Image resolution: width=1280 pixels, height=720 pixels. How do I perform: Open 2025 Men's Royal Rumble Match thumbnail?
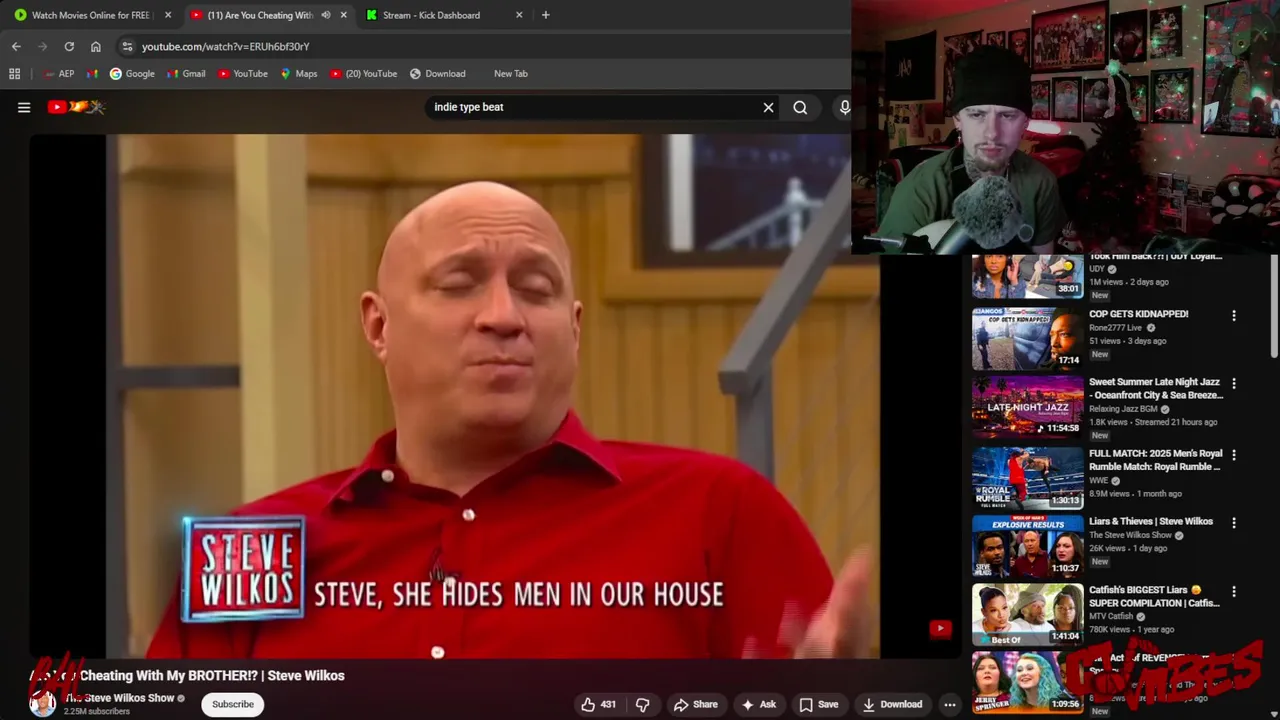tap(1028, 478)
